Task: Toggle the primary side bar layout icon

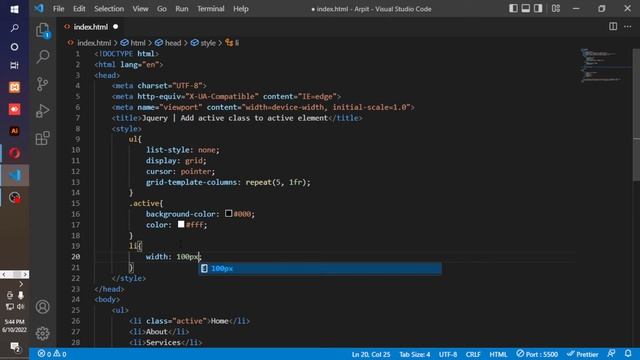Action: (x=513, y=8)
